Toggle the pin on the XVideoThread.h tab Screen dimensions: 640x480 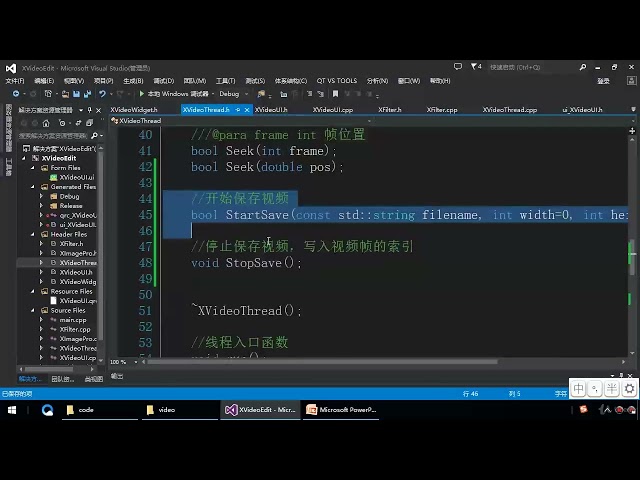click(238, 110)
